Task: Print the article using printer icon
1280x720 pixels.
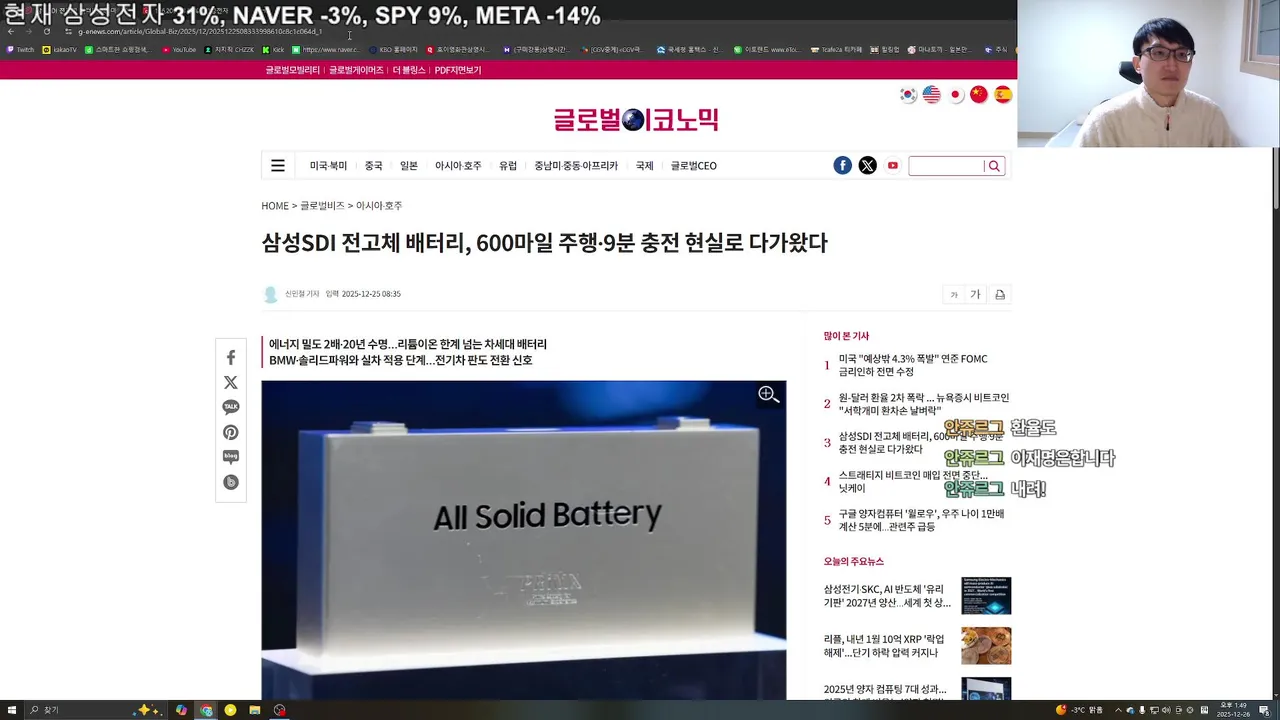Action: point(1000,295)
